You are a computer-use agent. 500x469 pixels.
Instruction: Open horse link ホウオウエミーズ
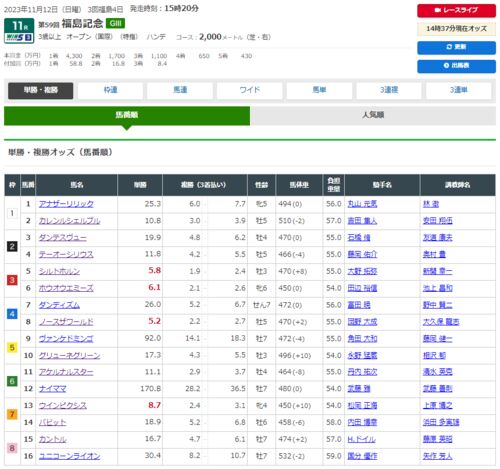pyautogui.click(x=66, y=288)
